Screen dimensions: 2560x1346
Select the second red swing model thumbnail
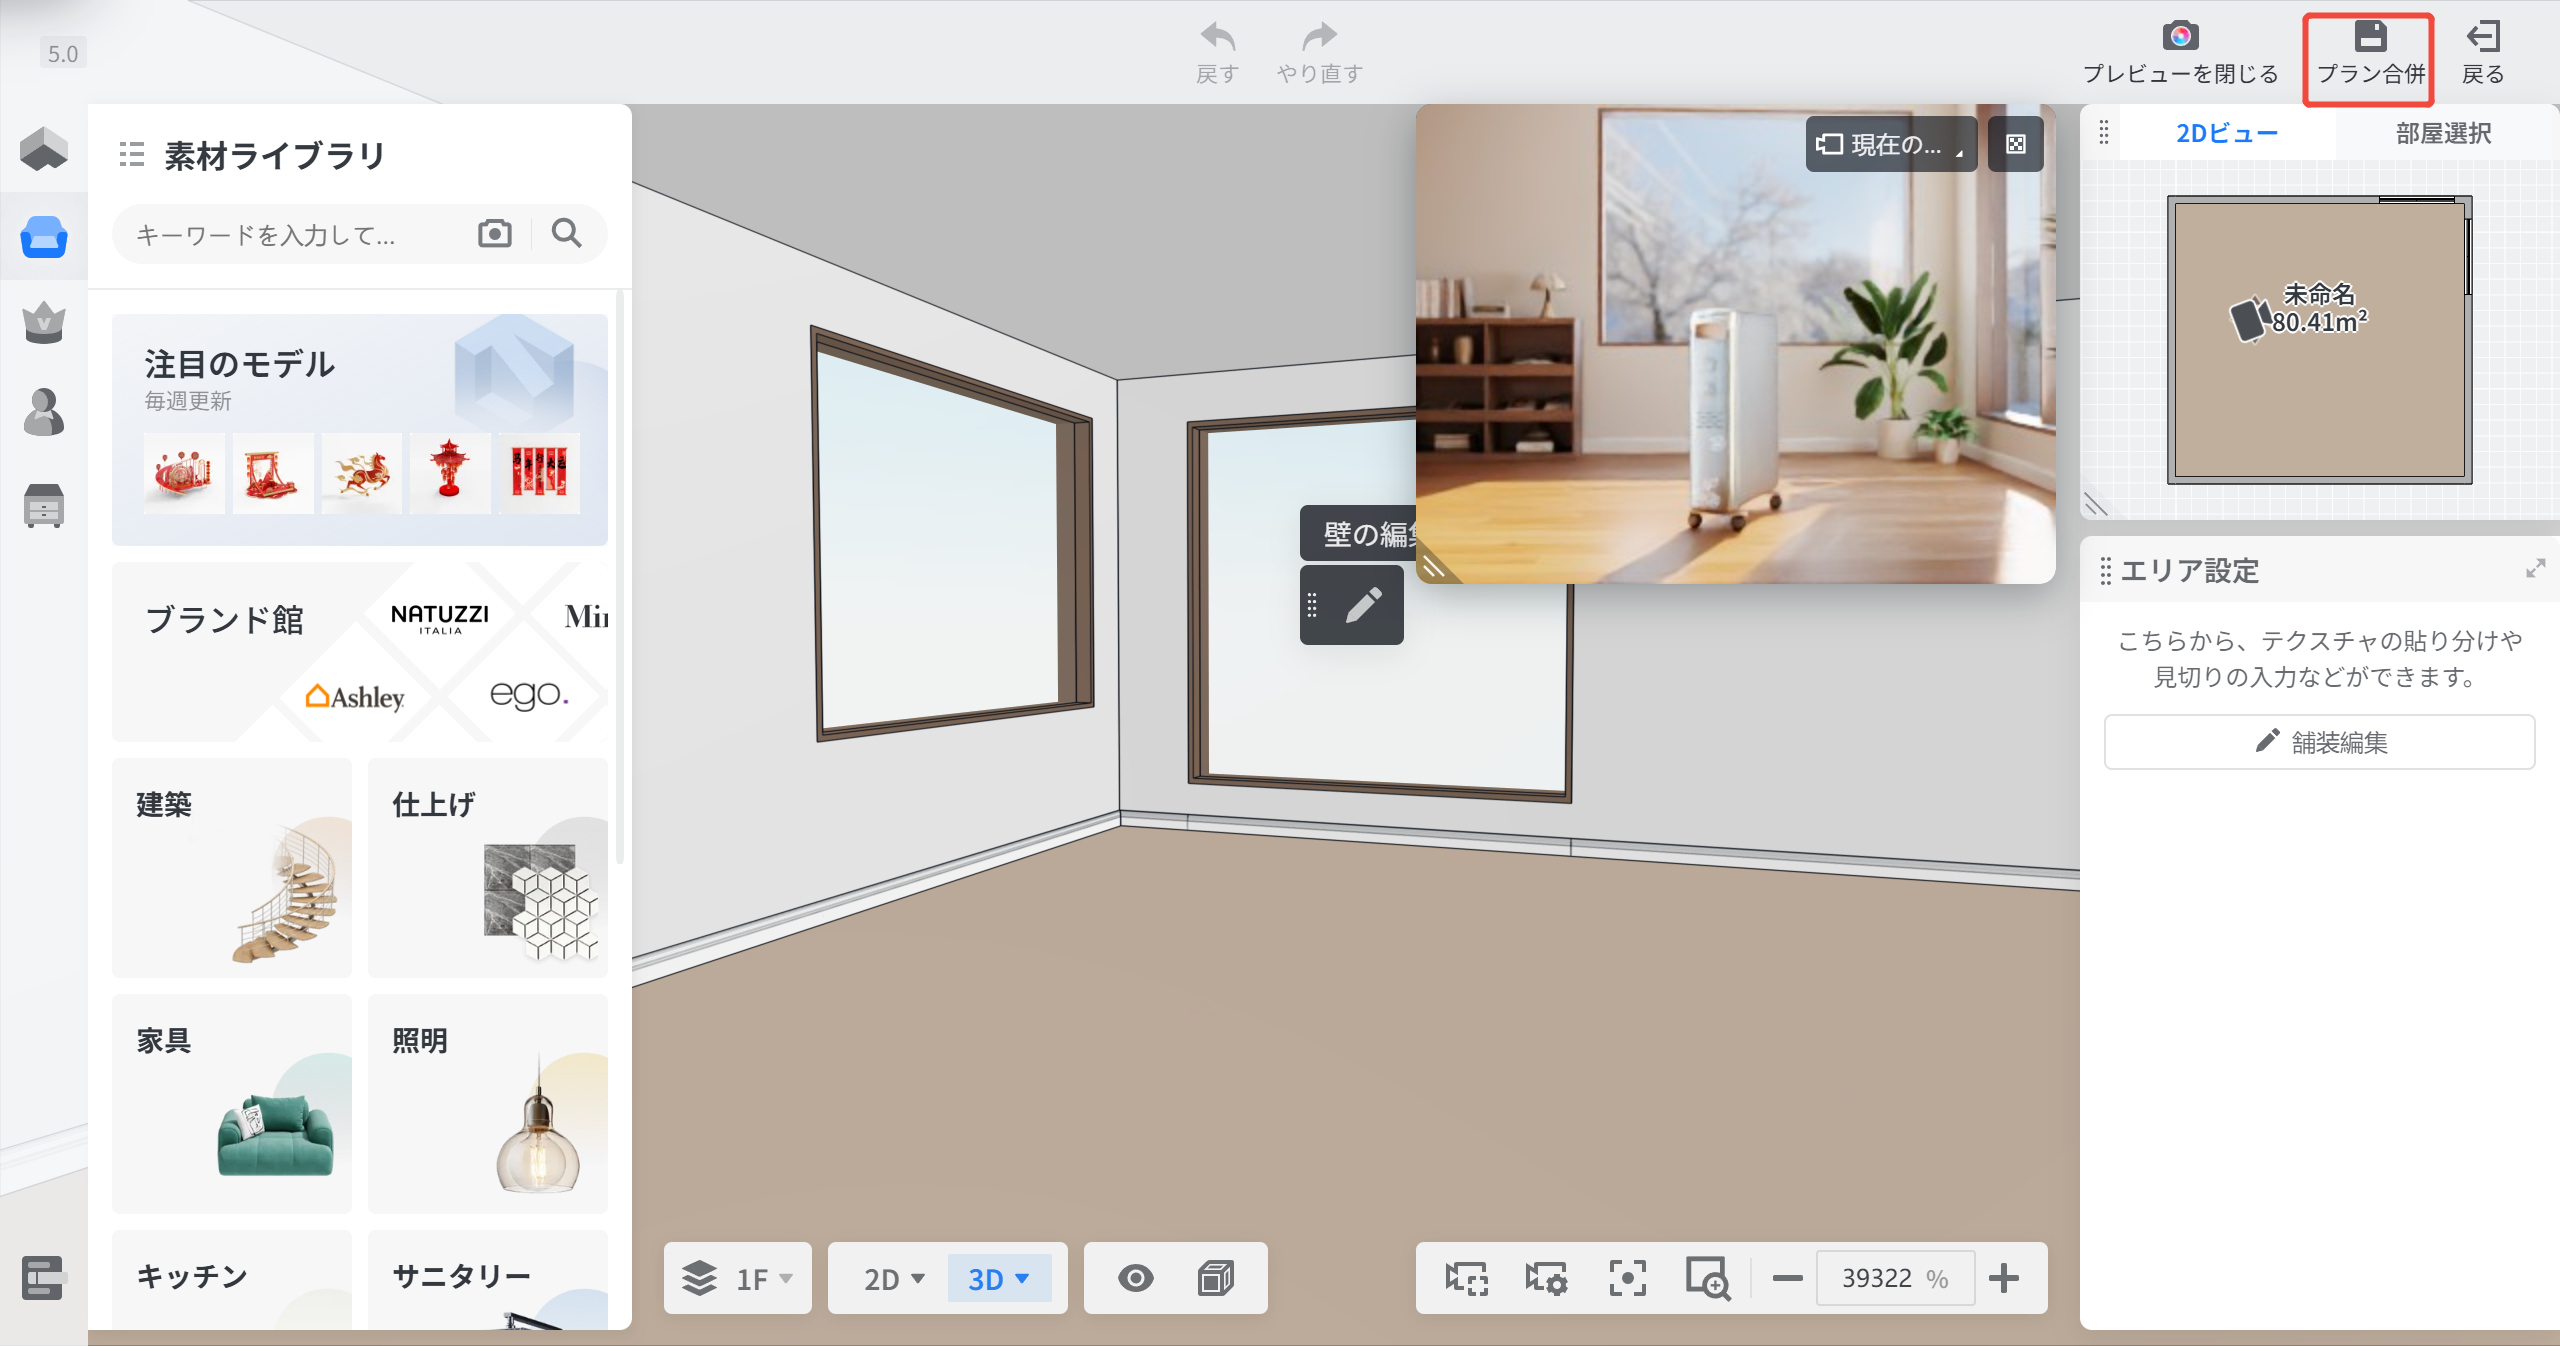273,473
